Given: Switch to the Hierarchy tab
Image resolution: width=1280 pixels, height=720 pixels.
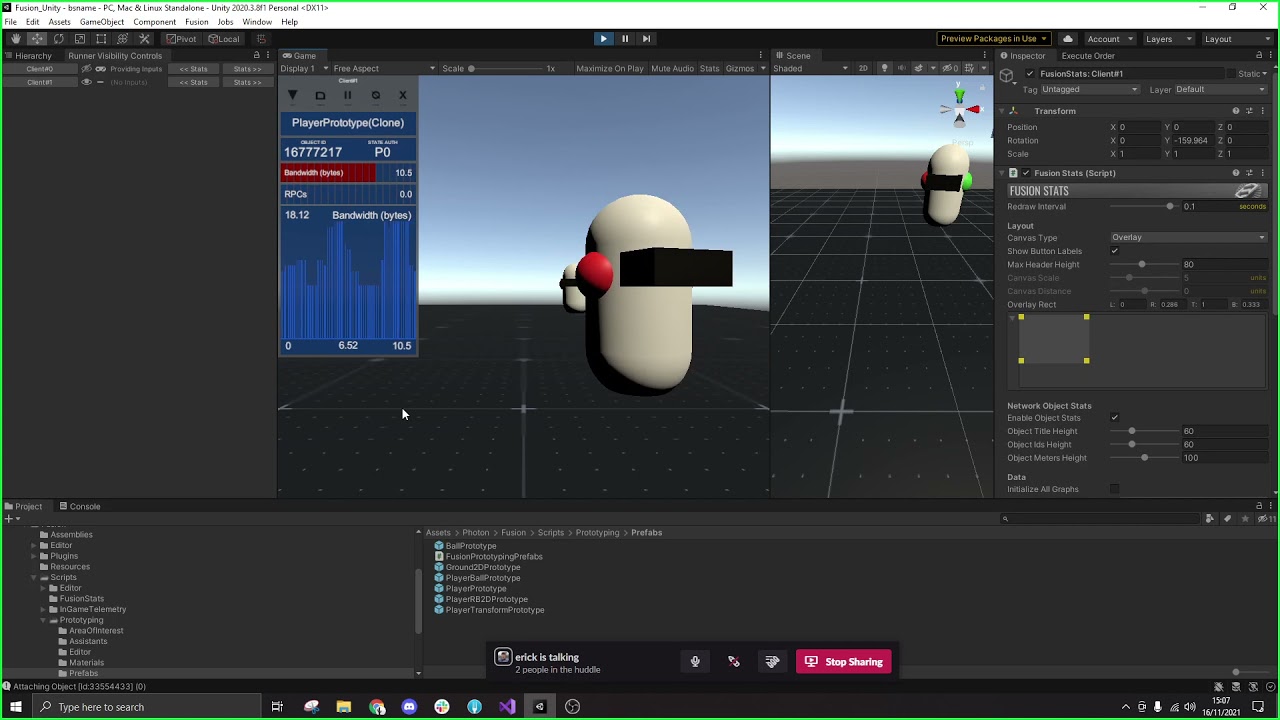Looking at the screenshot, I should (27, 56).
